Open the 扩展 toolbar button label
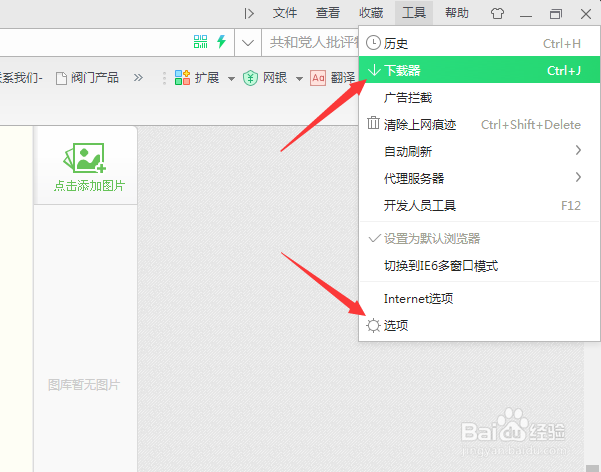The image size is (601, 472). [207, 77]
